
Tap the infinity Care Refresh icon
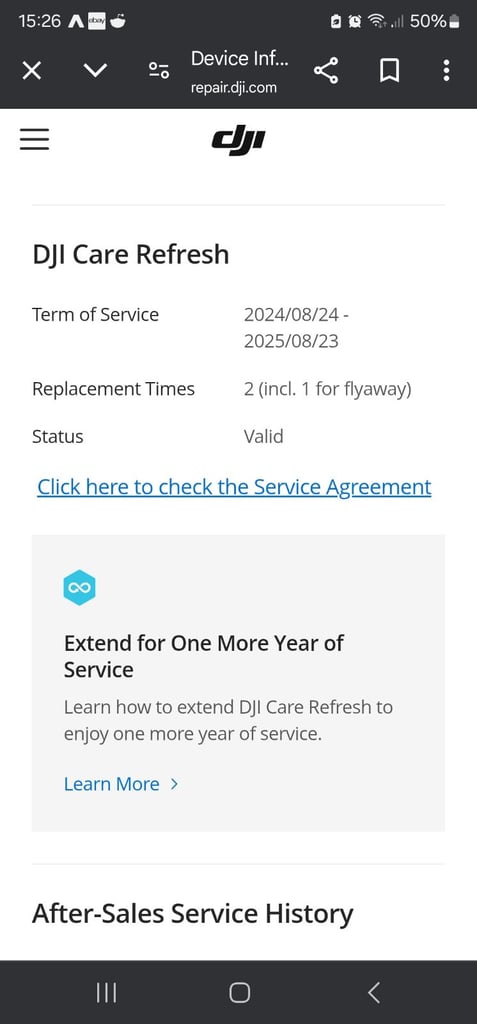click(x=80, y=588)
